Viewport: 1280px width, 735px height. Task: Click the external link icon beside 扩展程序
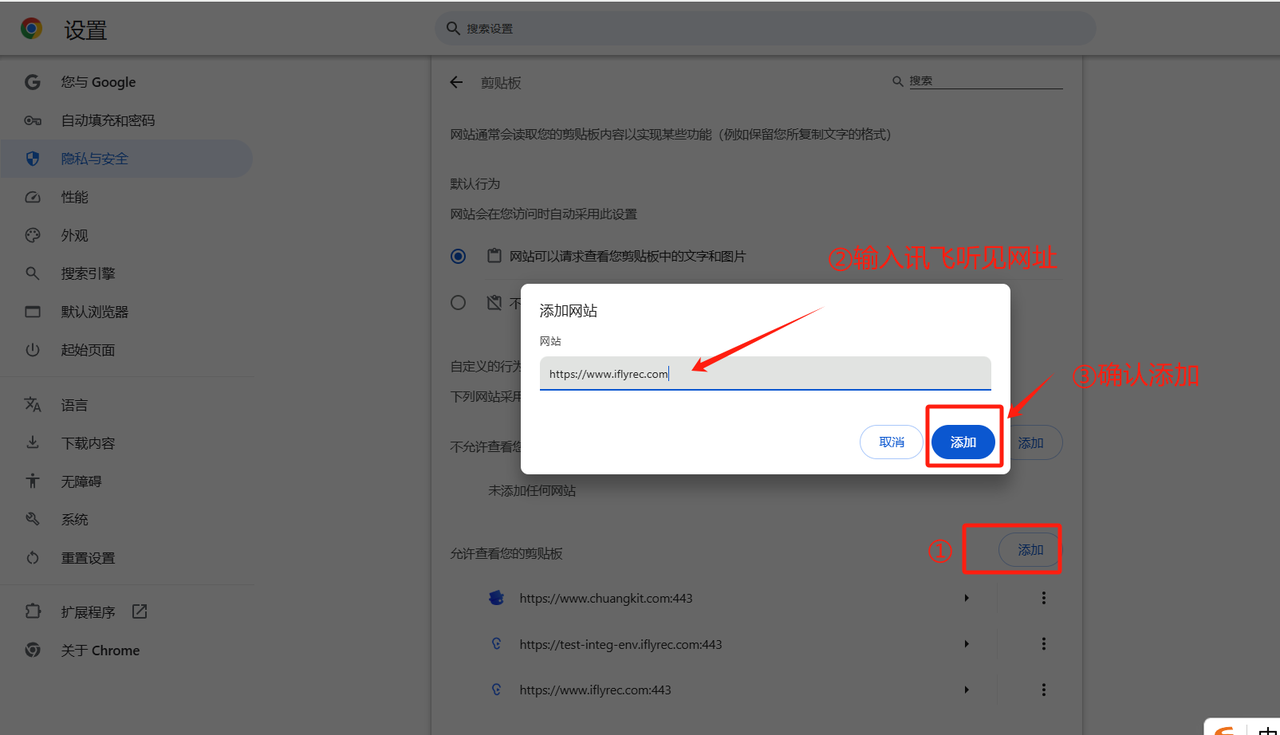click(x=139, y=611)
